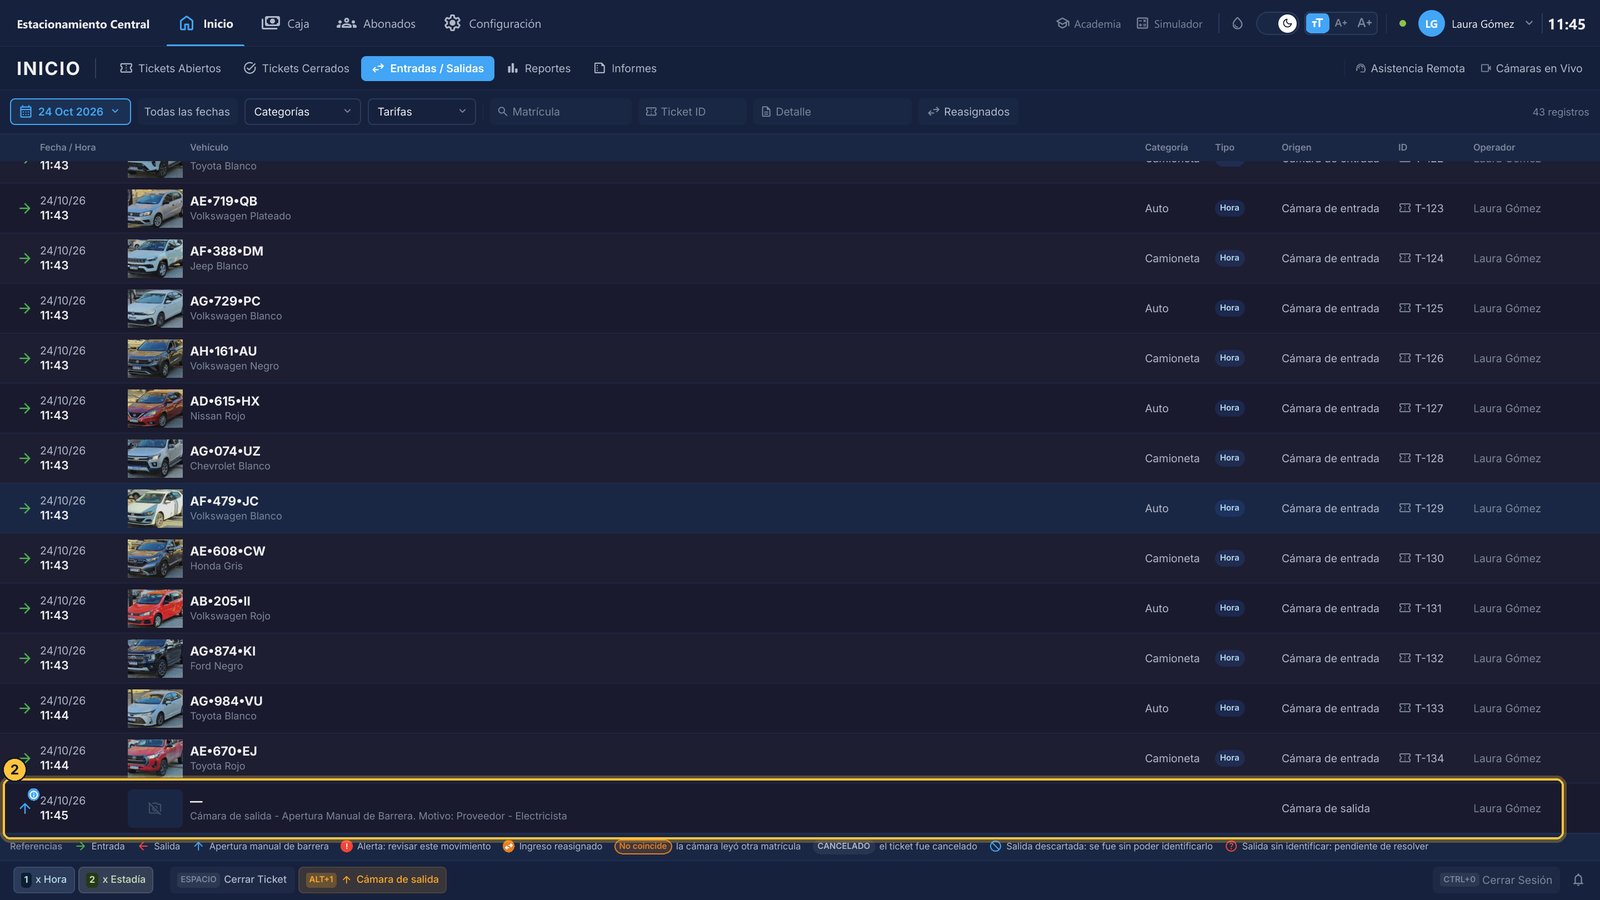Click the LG user avatar
Screen dimensions: 1600x900
pyautogui.click(x=1431, y=23)
